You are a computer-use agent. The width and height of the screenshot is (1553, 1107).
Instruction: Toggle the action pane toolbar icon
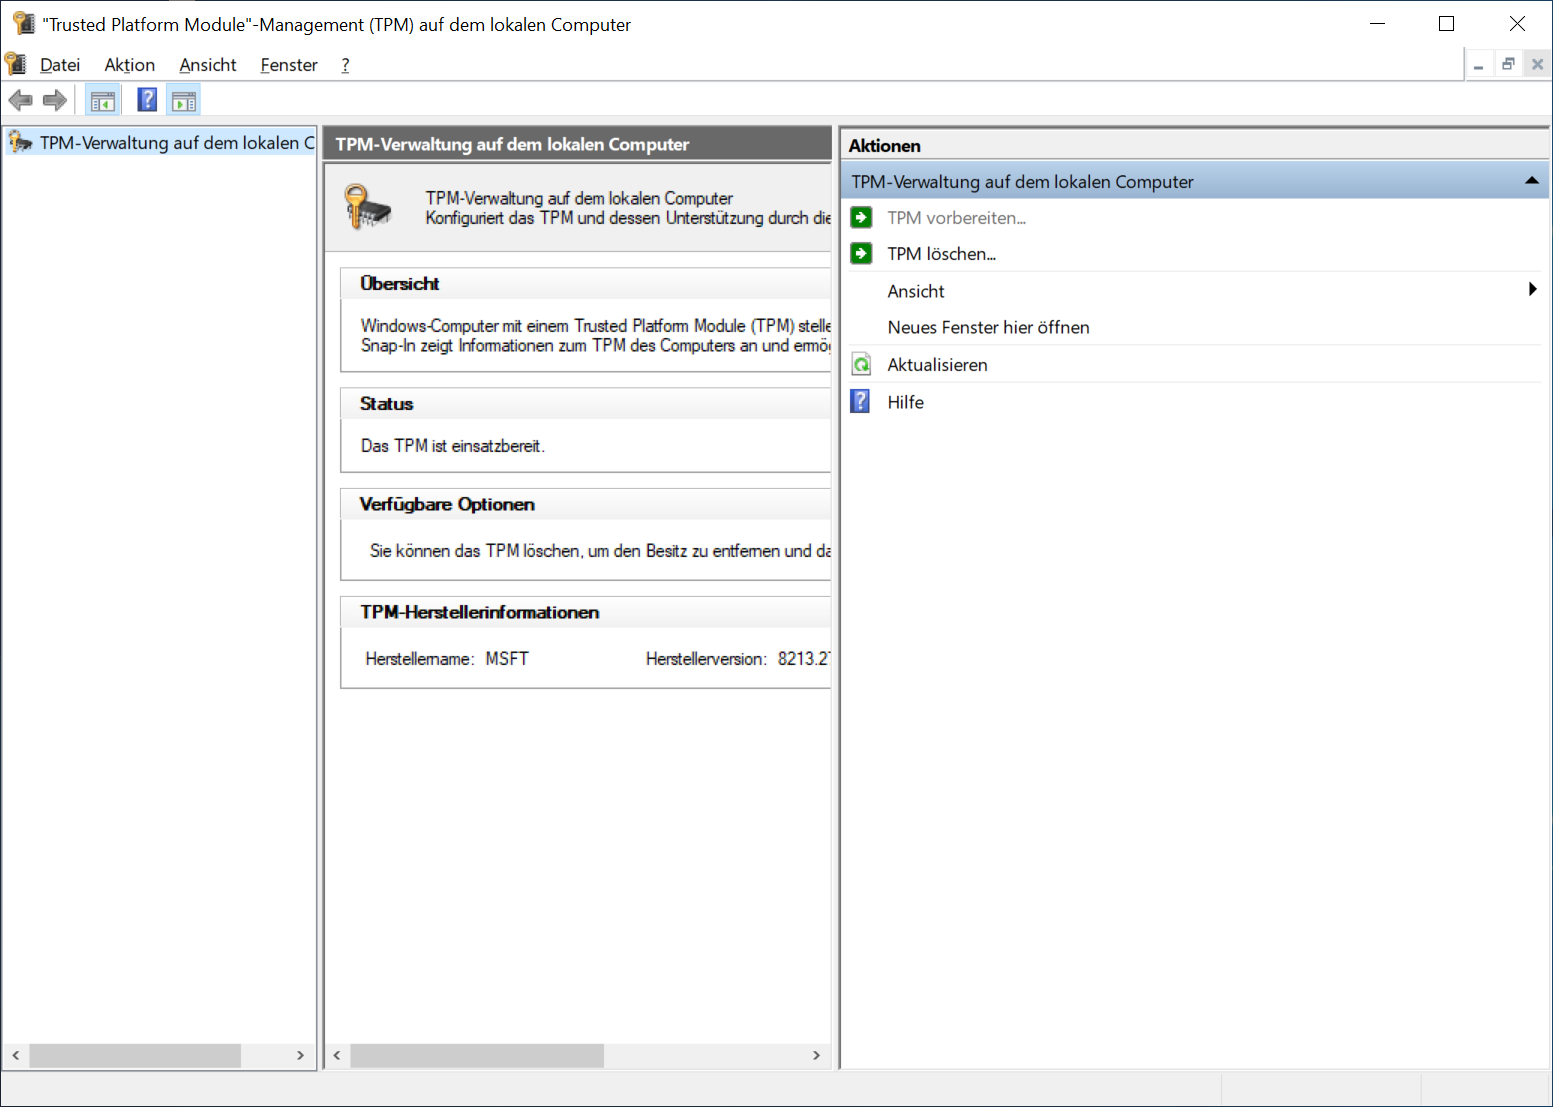[184, 100]
